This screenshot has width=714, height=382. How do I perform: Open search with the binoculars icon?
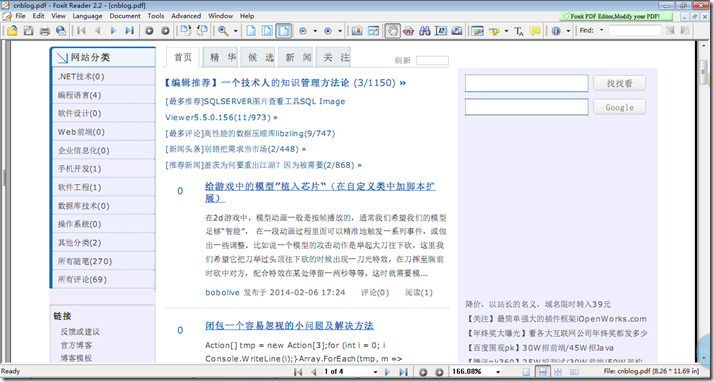tap(424, 31)
